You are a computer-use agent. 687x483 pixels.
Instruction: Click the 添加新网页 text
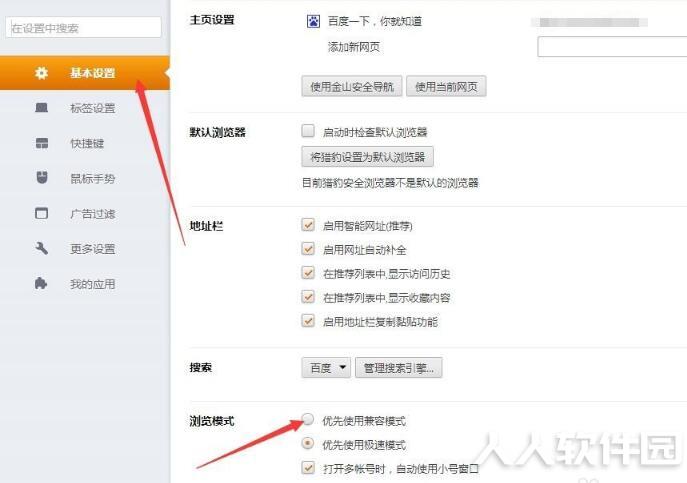click(354, 46)
